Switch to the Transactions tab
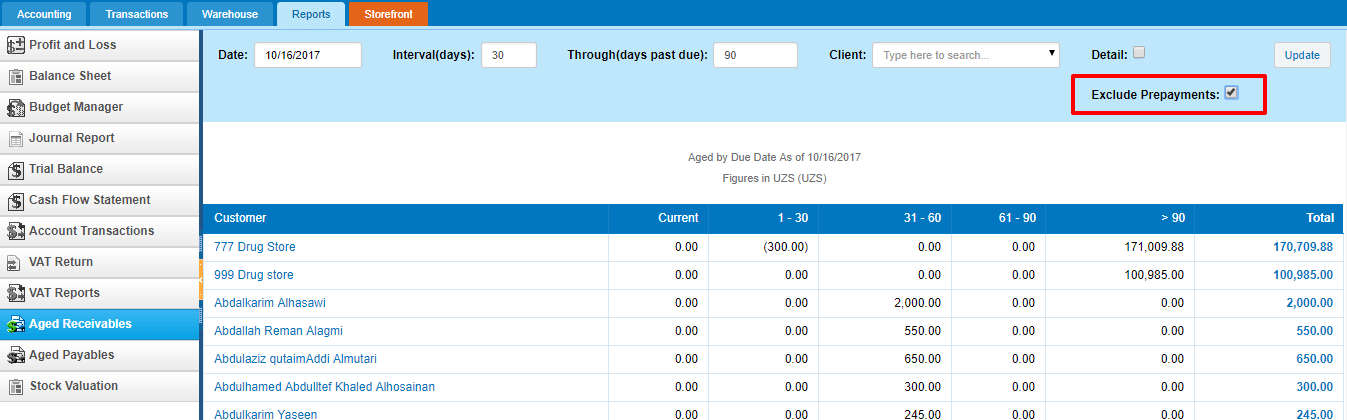1347x420 pixels. [137, 14]
